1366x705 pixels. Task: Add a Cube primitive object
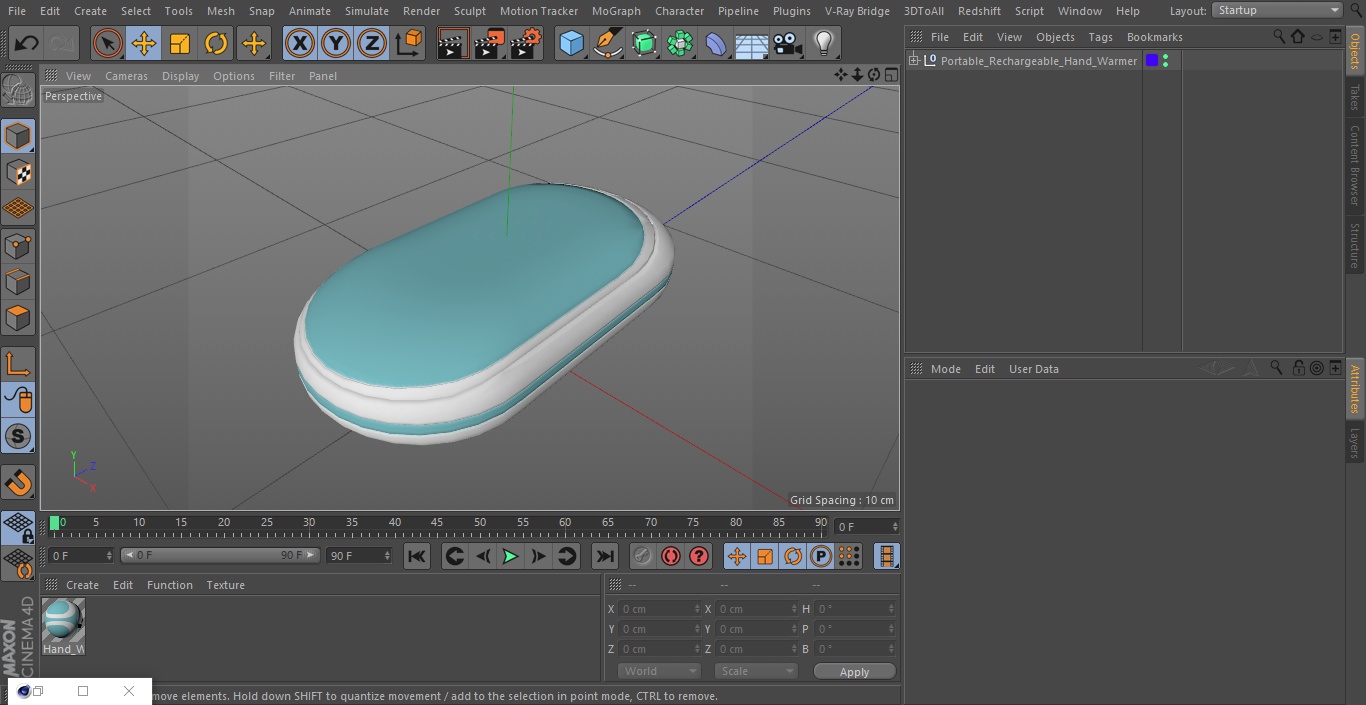[x=571, y=44]
